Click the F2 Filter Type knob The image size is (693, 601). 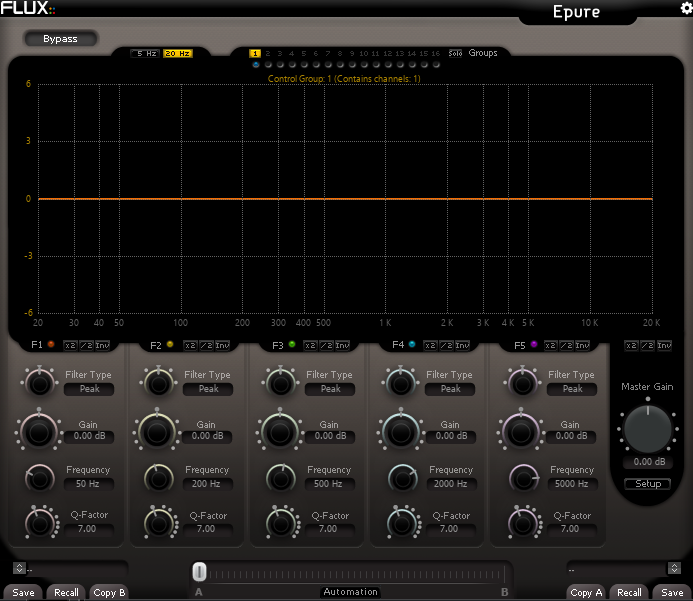pos(159,384)
